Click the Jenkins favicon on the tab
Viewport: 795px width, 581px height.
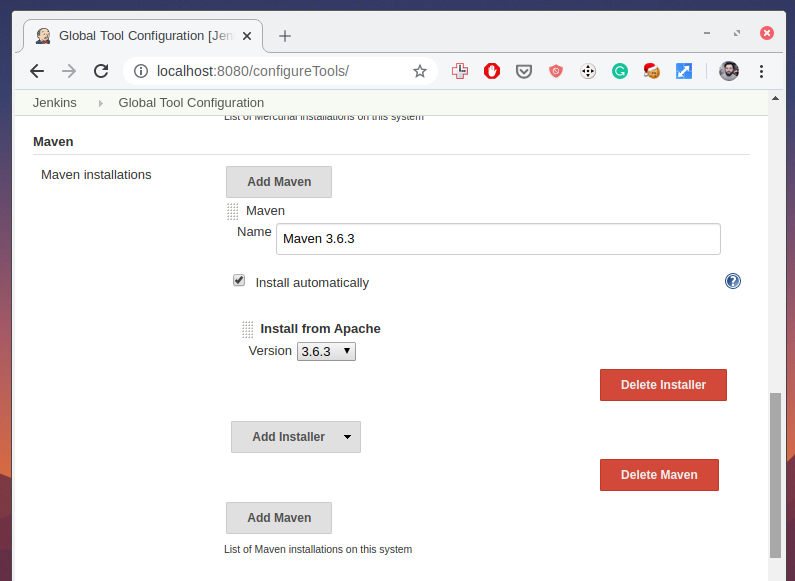43,36
